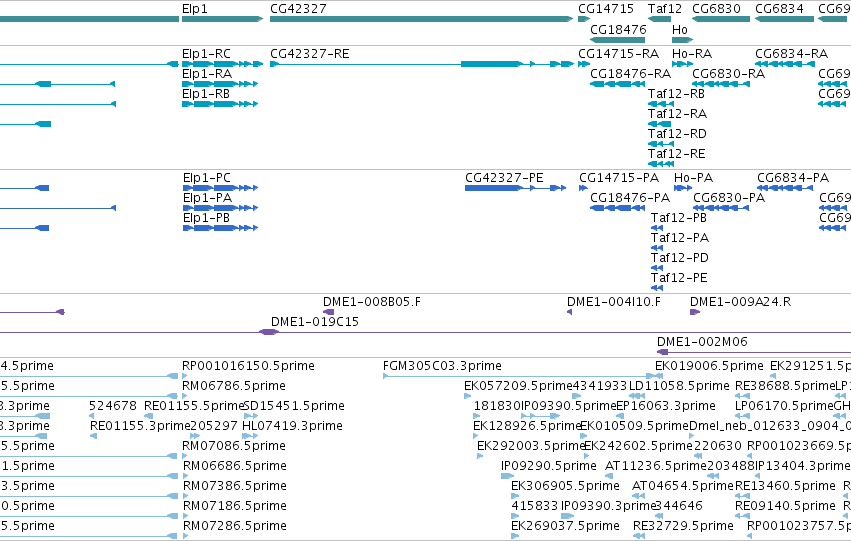Select the Taf12-PE label
851x541 pixels.
click(x=679, y=278)
